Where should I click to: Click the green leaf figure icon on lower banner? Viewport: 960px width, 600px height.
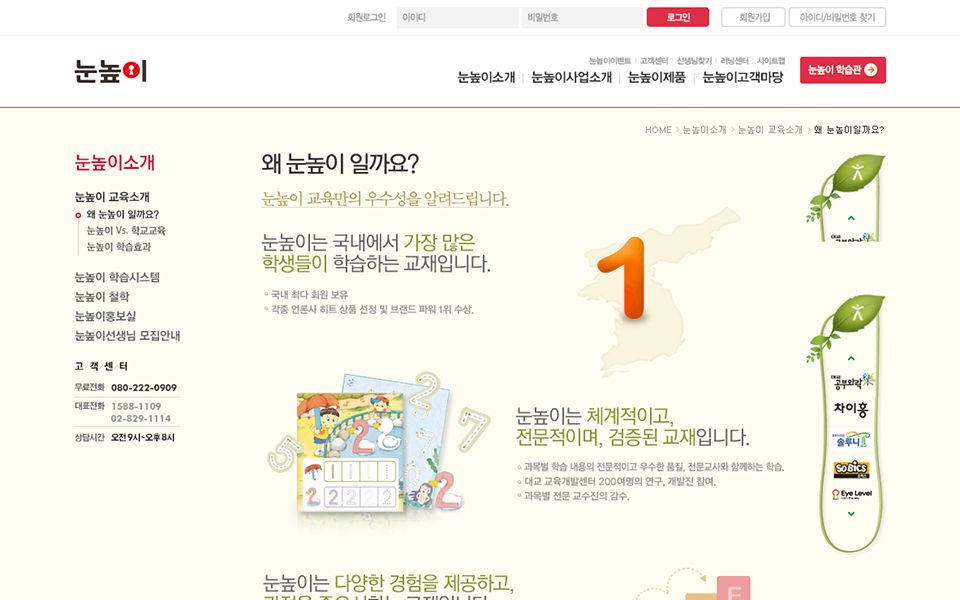coord(858,311)
